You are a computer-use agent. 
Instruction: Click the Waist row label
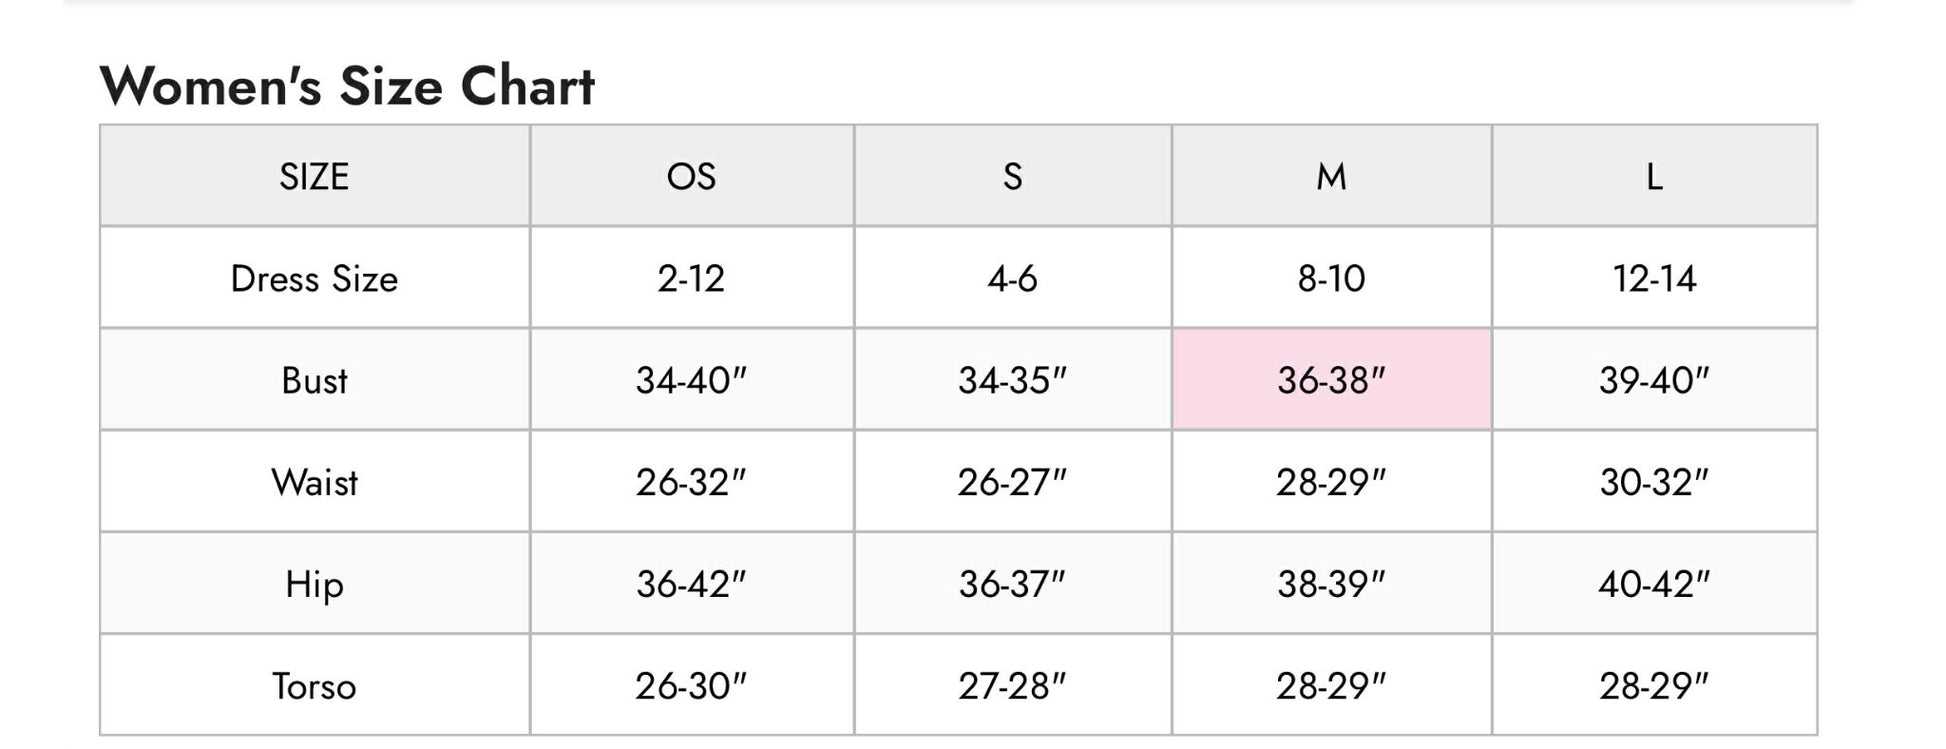tap(314, 483)
